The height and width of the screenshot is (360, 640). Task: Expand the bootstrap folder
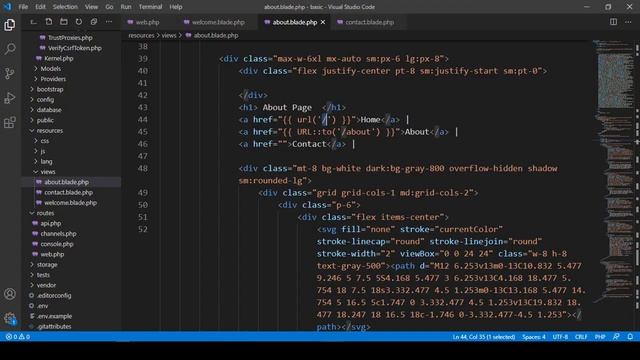point(50,89)
